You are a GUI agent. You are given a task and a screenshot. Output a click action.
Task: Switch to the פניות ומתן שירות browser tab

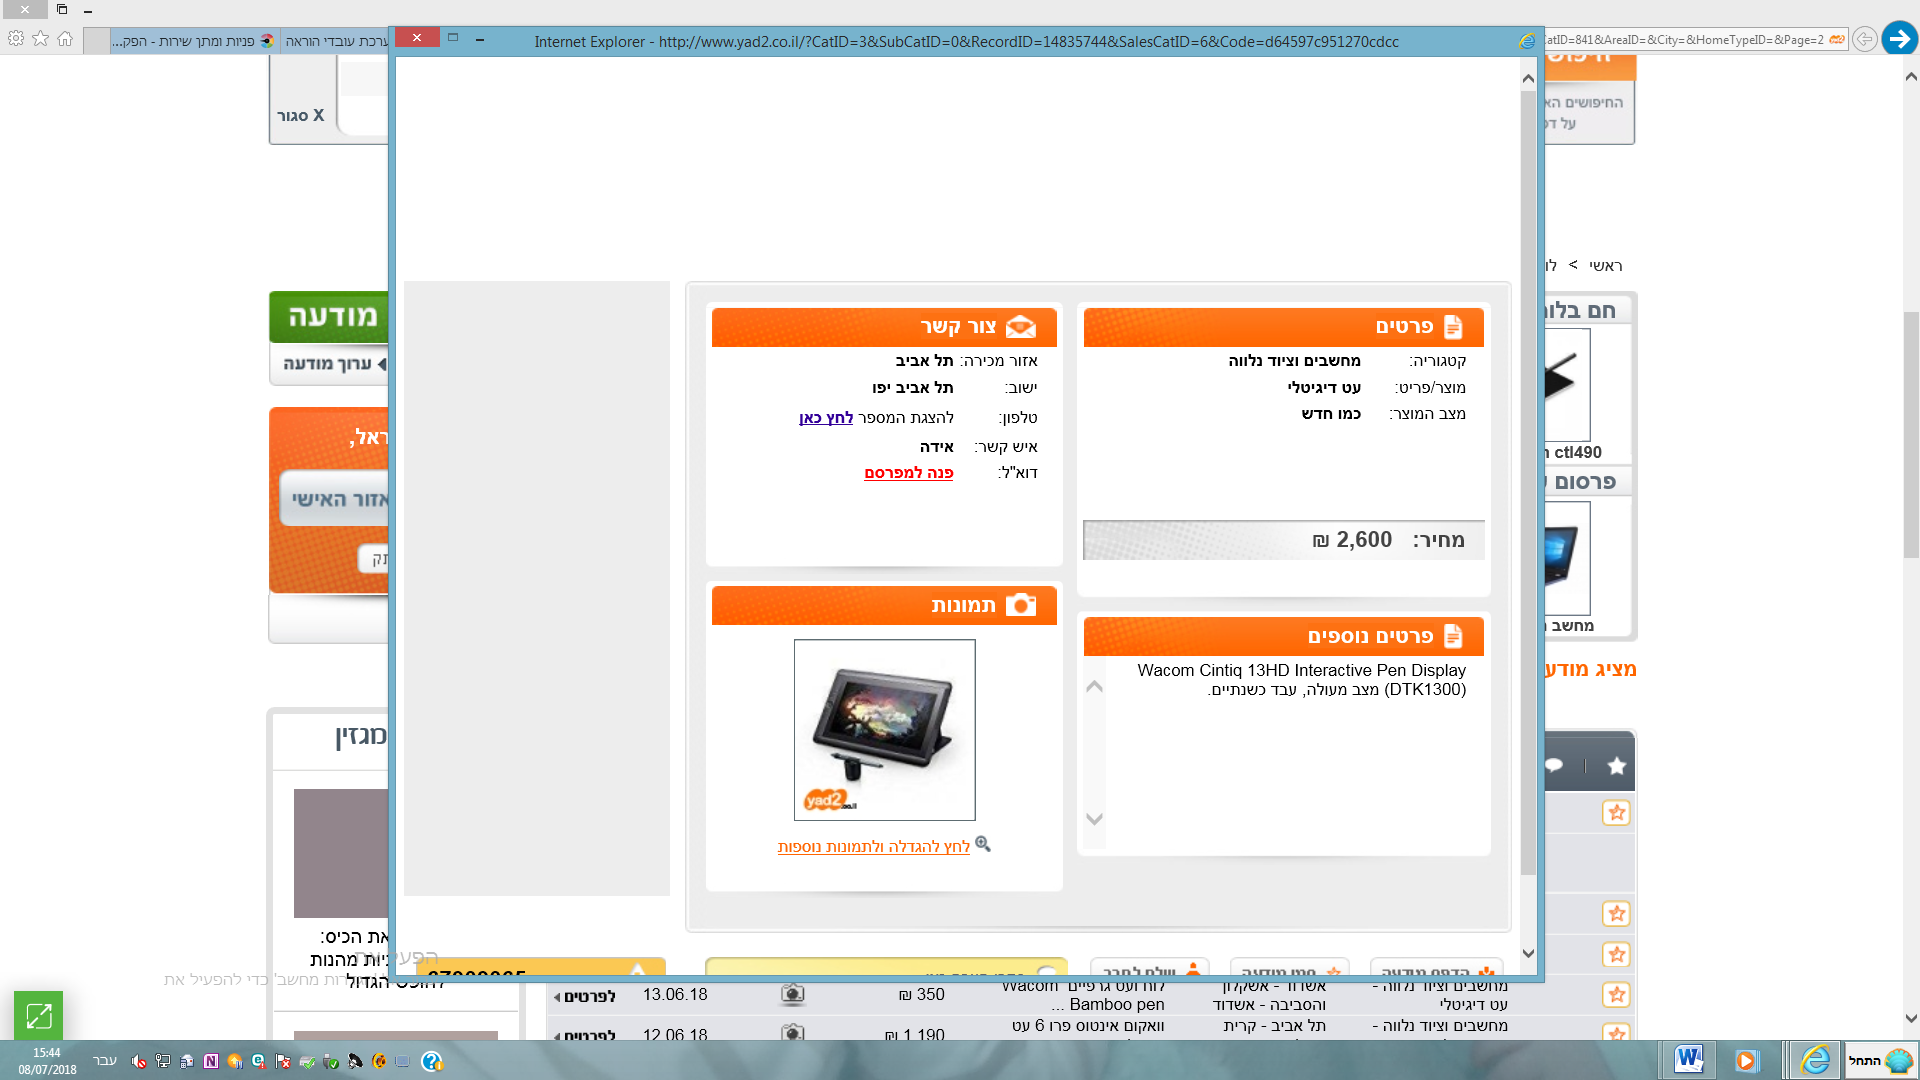[192, 41]
